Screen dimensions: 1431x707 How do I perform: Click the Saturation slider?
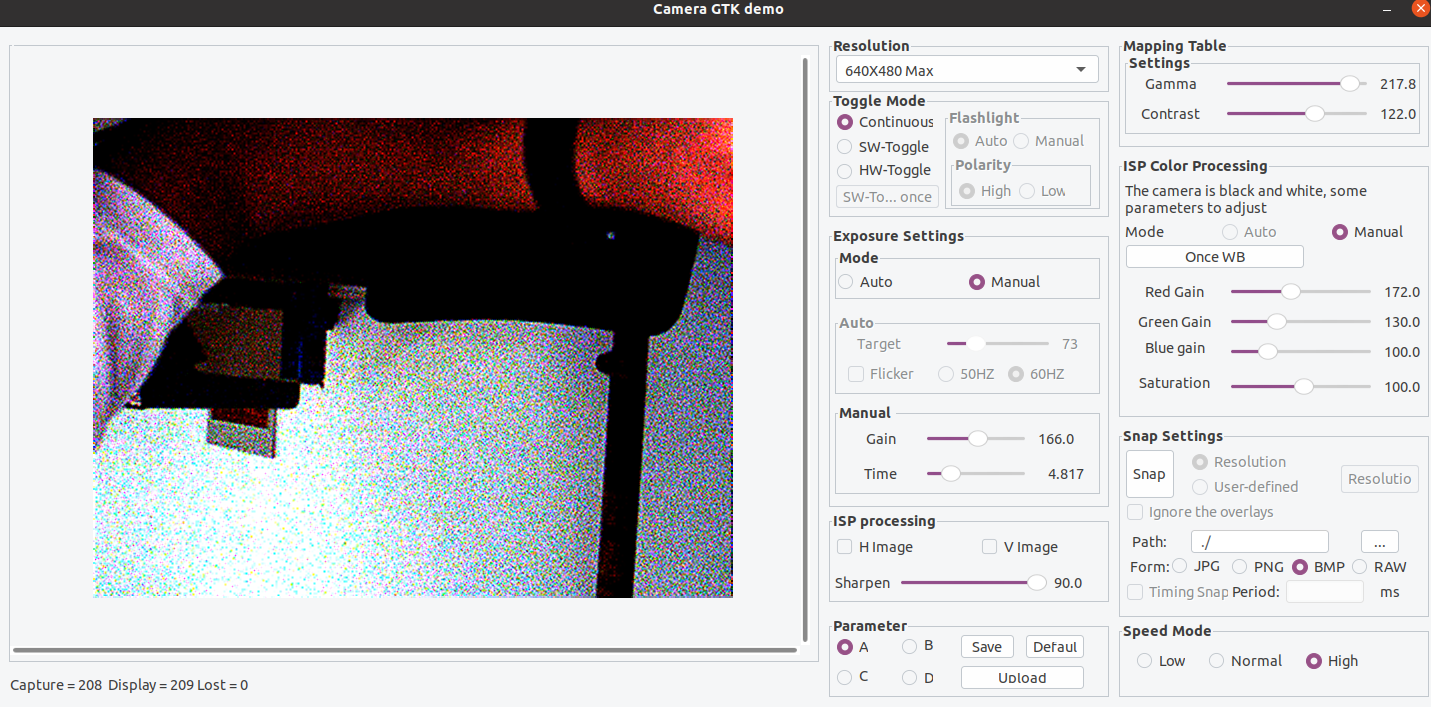pyautogui.click(x=1301, y=386)
